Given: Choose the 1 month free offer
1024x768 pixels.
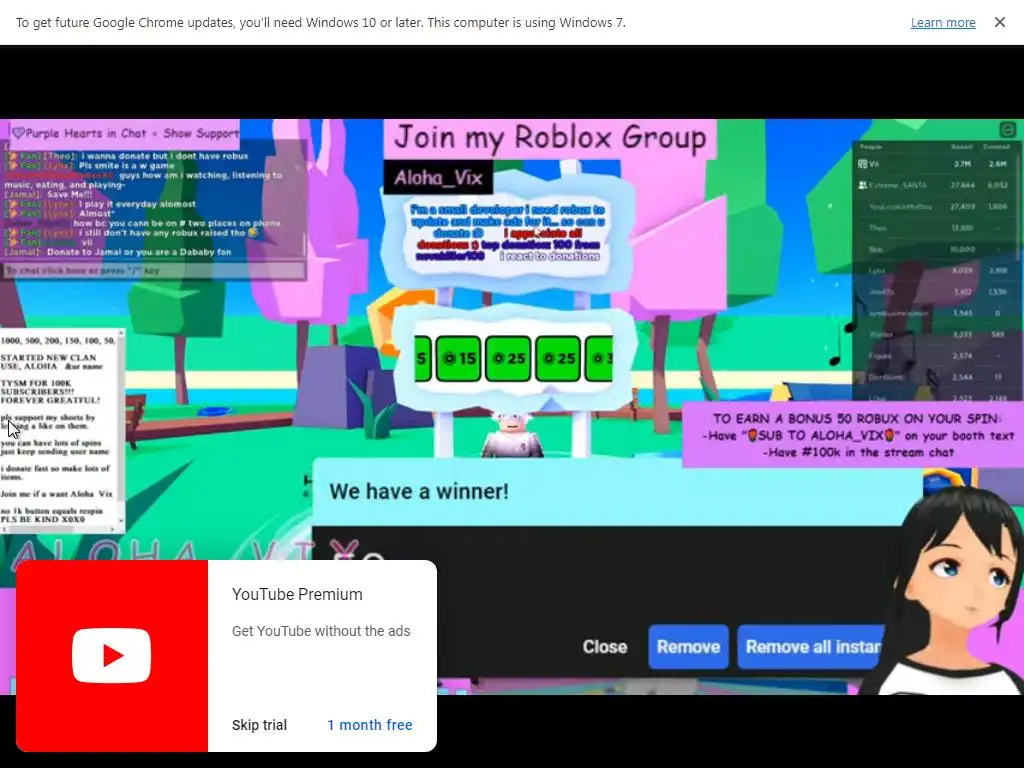Looking at the screenshot, I should coord(370,725).
